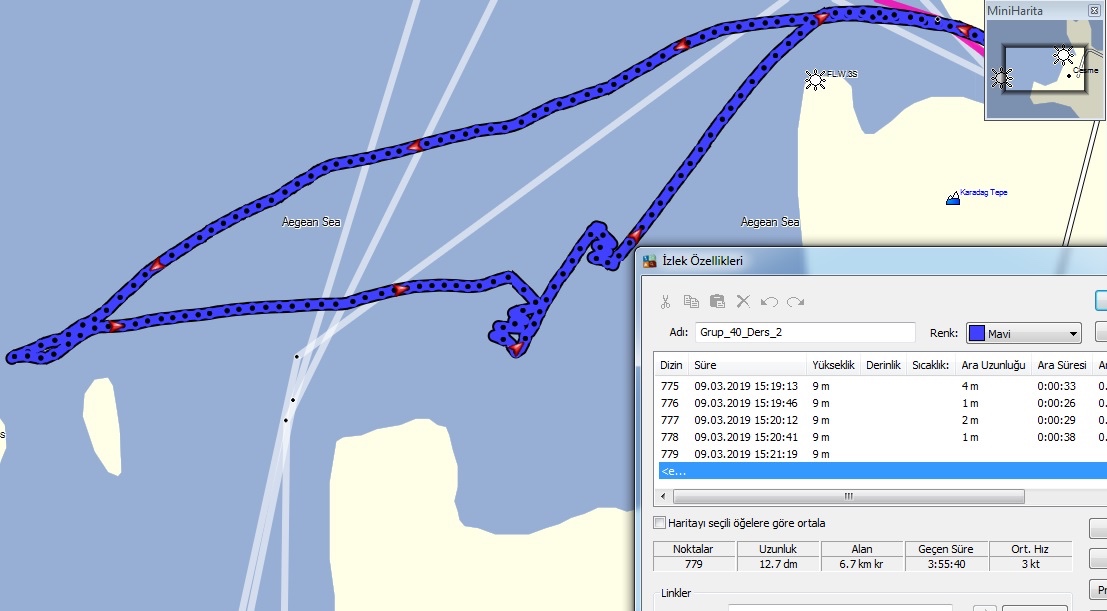Click the blue Mavi color swatch
The height and width of the screenshot is (611, 1107).
click(977, 333)
